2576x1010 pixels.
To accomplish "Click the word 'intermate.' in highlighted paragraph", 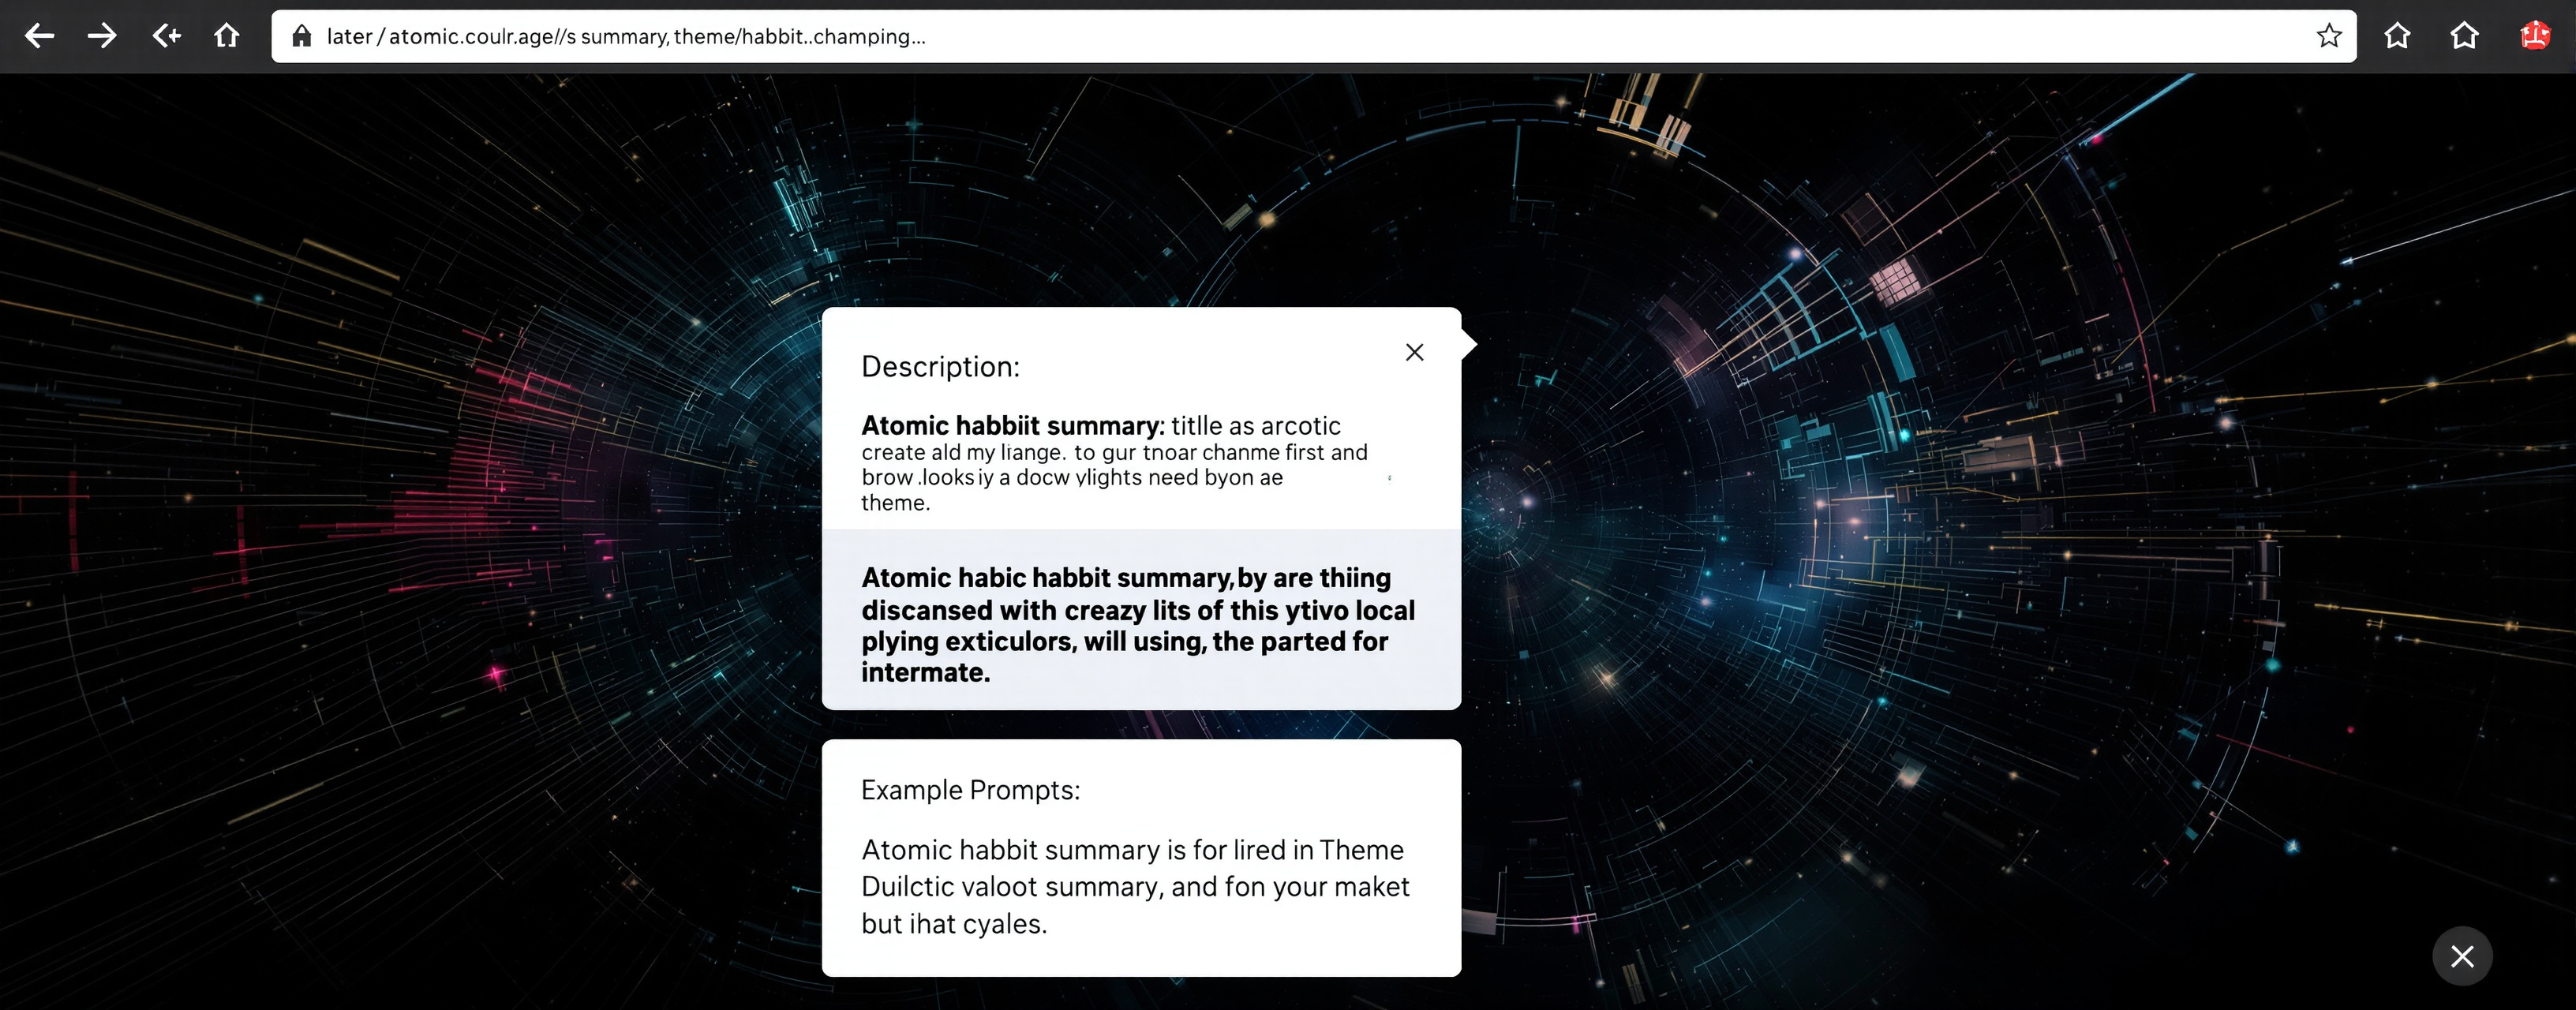I will pos(925,673).
